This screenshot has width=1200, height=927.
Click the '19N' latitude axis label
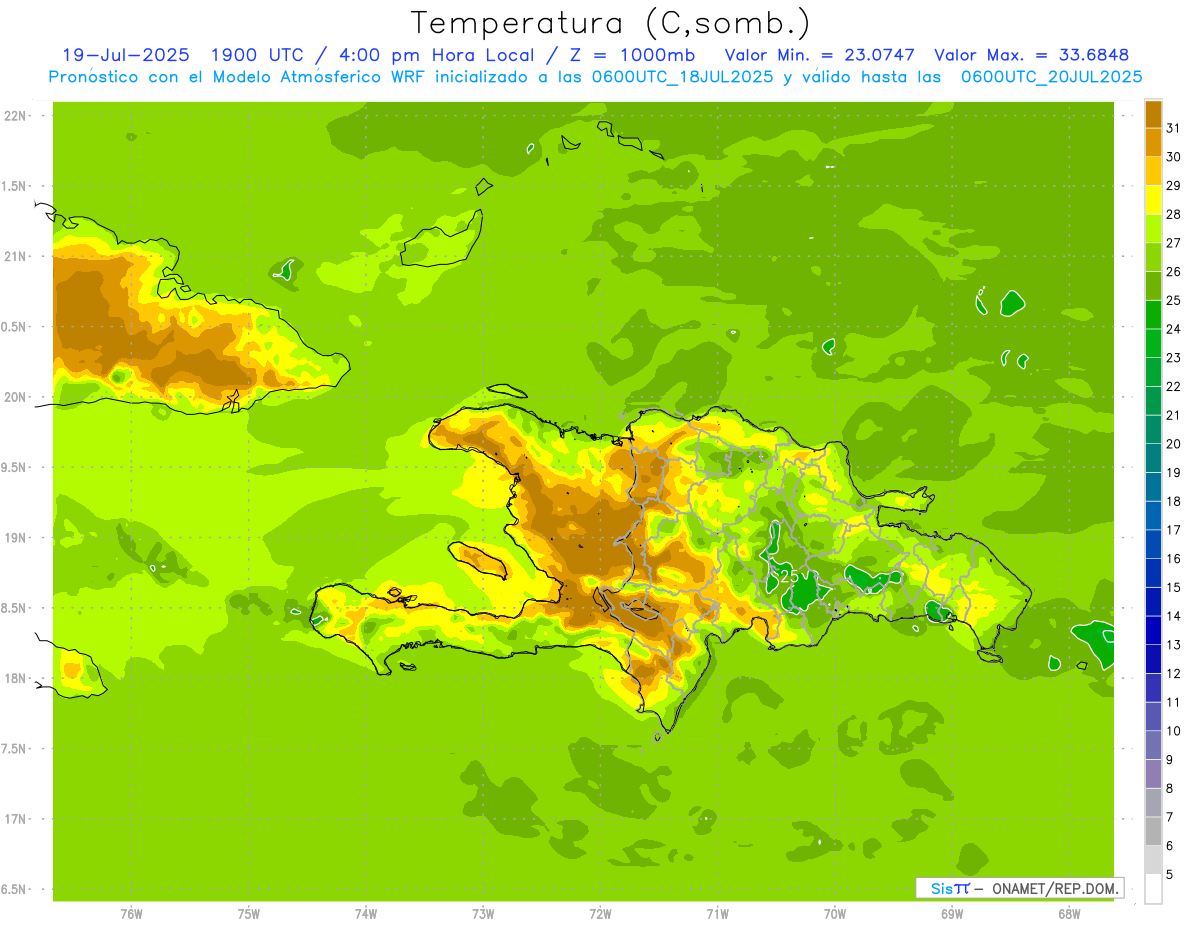pyautogui.click(x=15, y=537)
